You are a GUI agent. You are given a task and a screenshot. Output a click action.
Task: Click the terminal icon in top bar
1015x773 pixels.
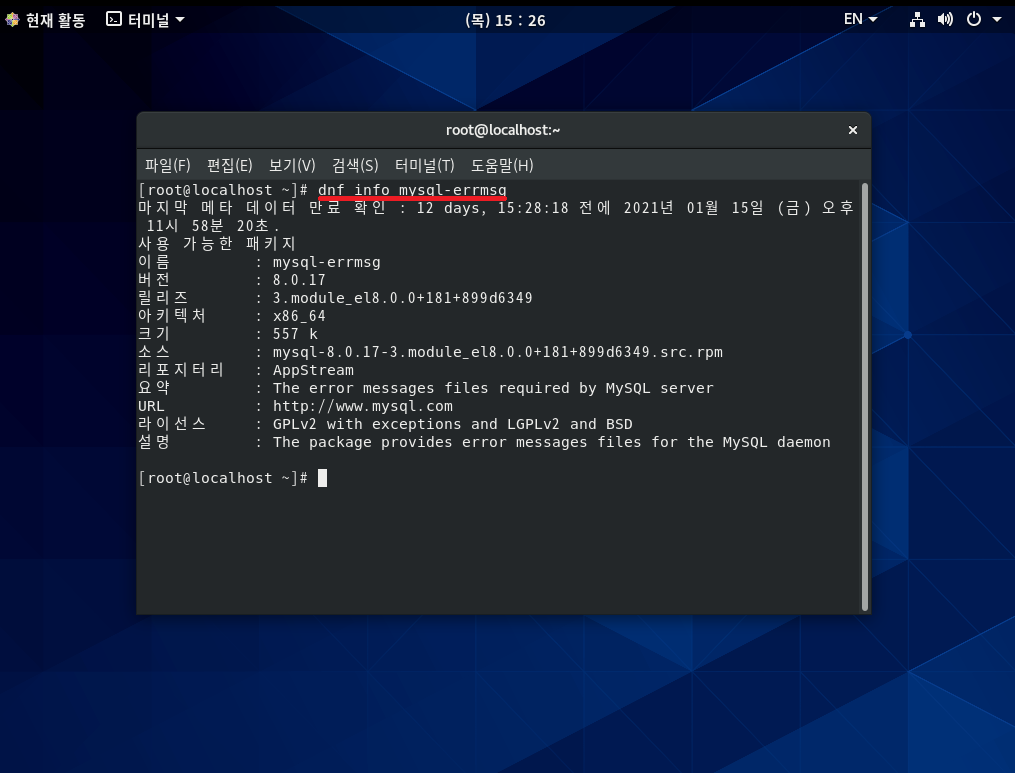(x=113, y=19)
